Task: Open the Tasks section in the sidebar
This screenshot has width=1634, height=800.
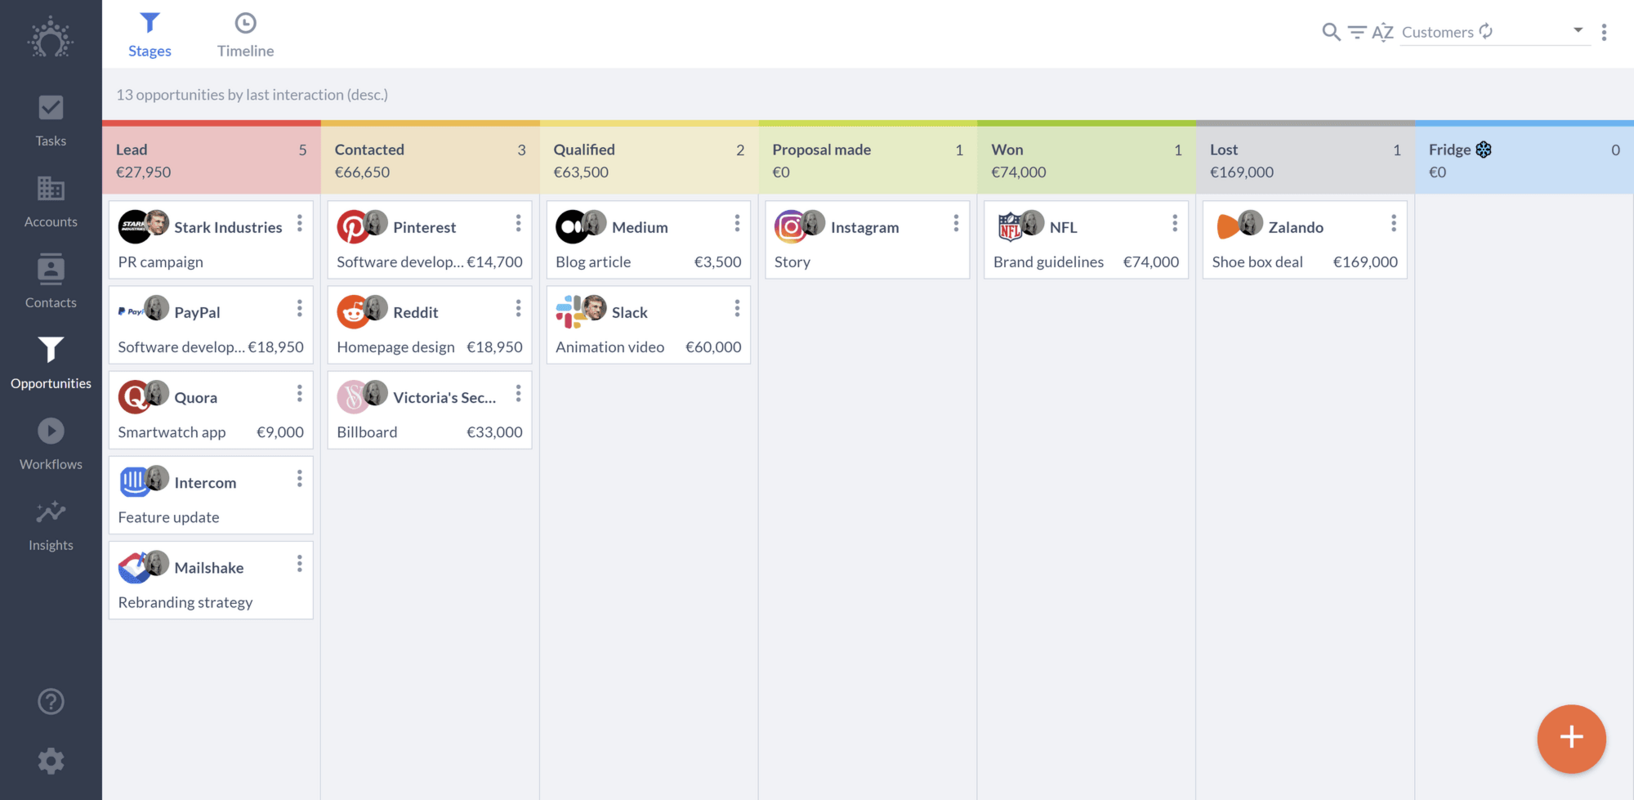Action: coord(50,118)
